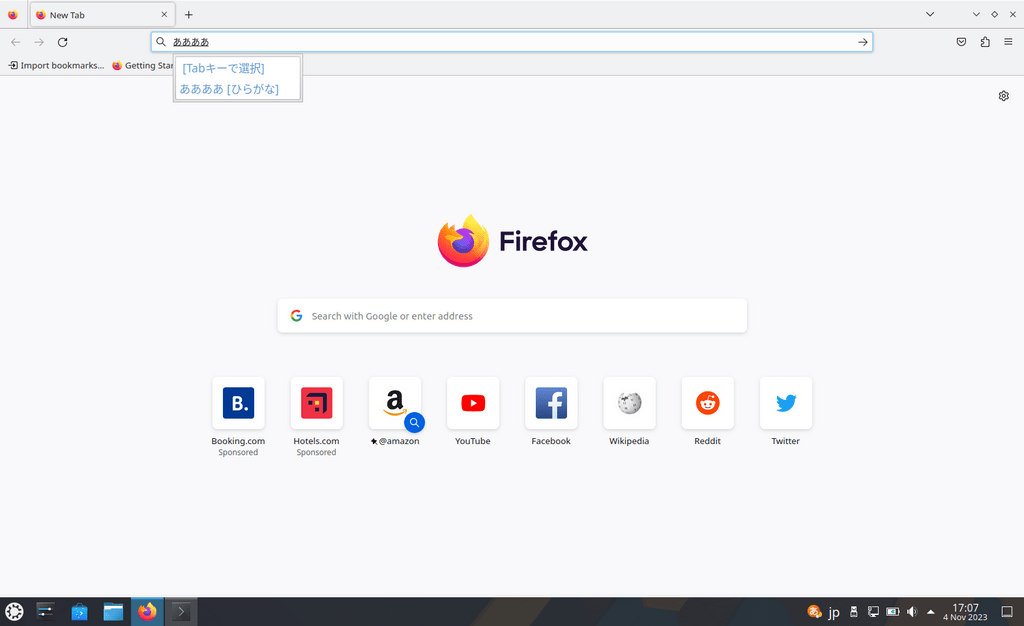
Task: Open the volume tray icon
Action: (912, 612)
